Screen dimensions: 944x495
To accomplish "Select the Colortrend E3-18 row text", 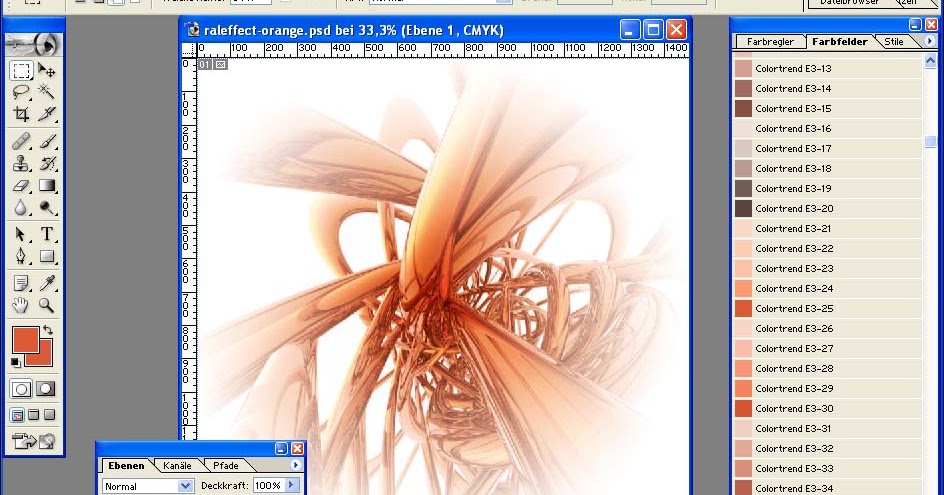I will (x=793, y=169).
